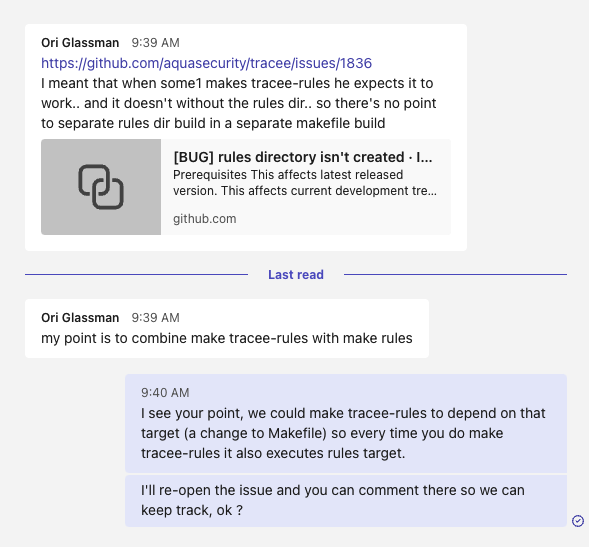The width and height of the screenshot is (589, 547).
Task: Click the 9:39 AM timestamp below the Last read divider
Action: [x=156, y=317]
